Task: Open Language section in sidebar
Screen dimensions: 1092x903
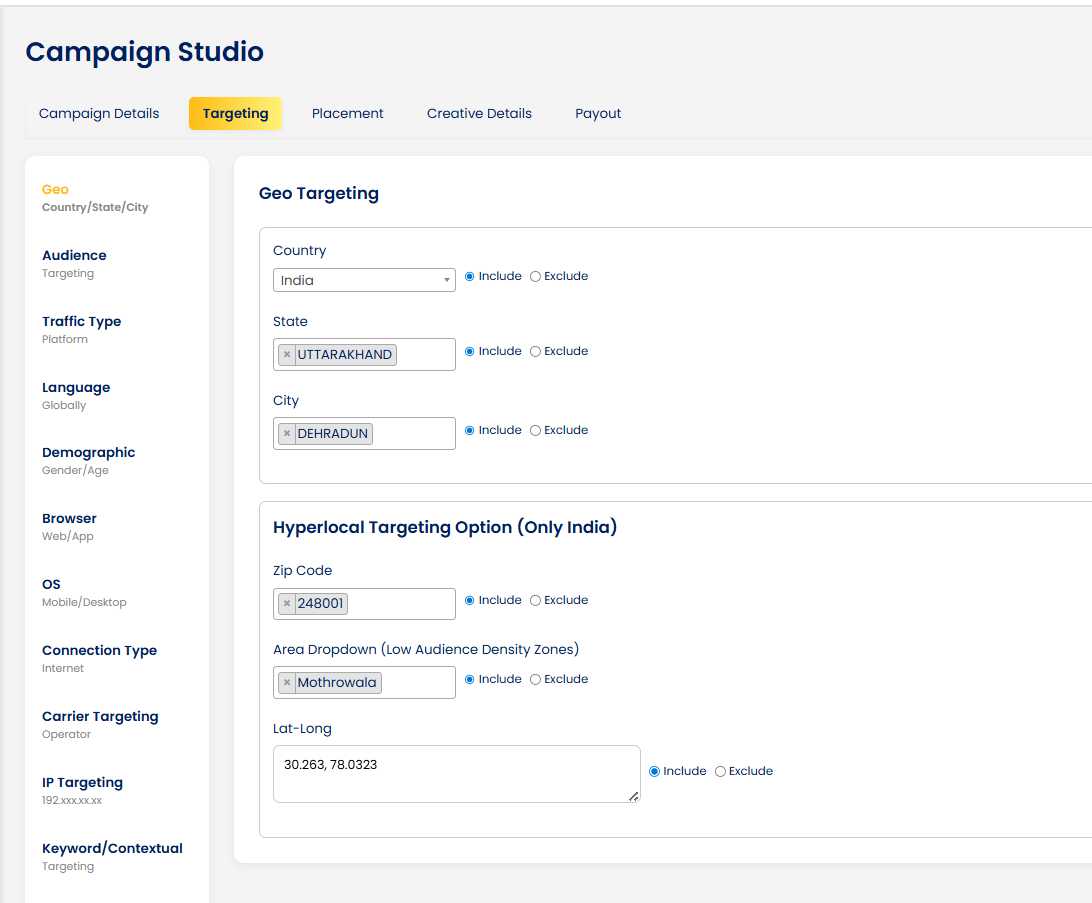Action: 76,396
